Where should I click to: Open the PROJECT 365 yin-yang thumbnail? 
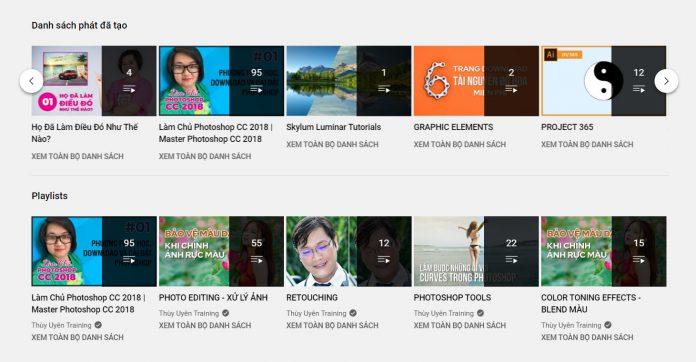point(603,81)
